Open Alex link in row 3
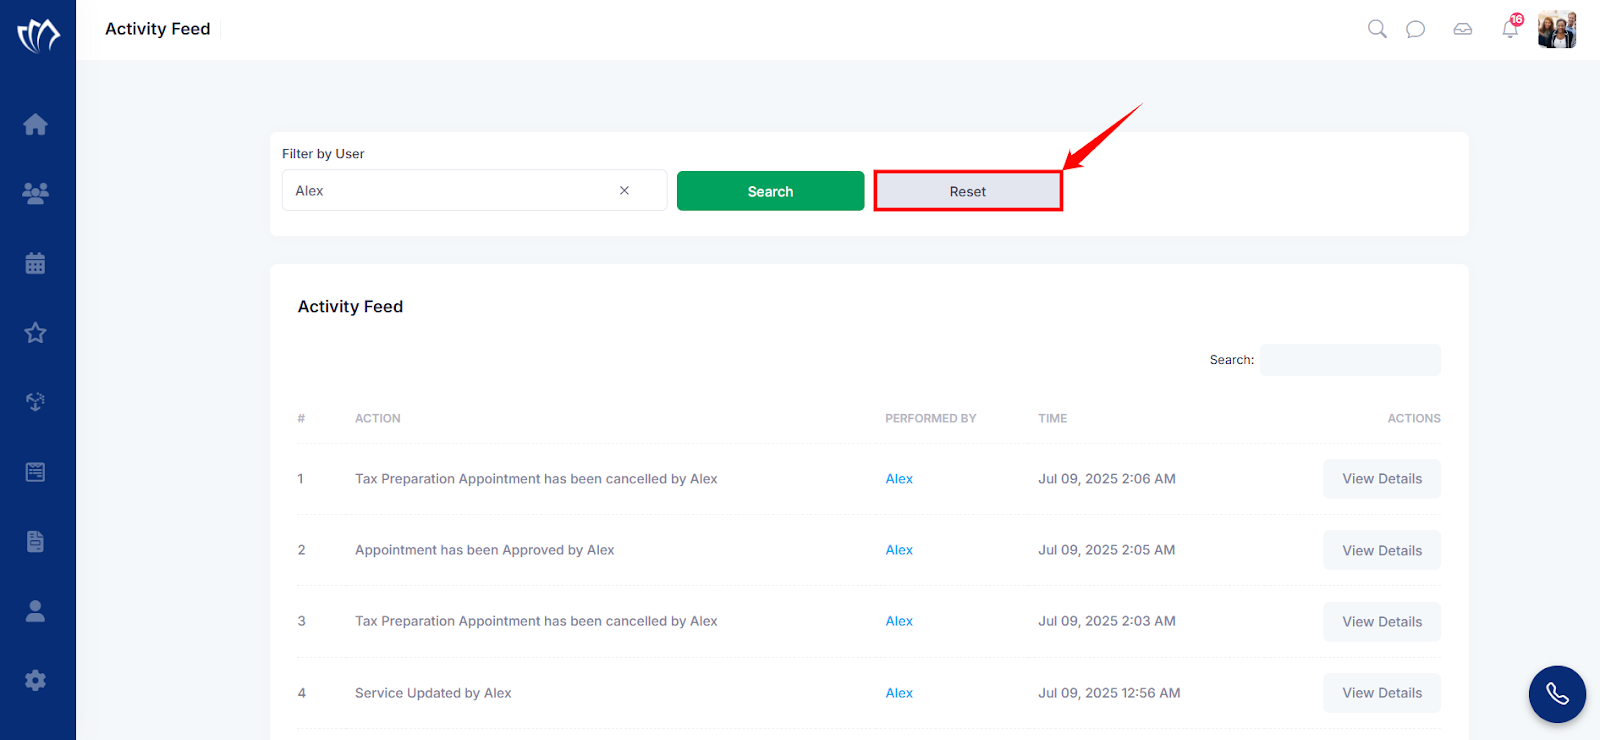1600x740 pixels. point(899,621)
